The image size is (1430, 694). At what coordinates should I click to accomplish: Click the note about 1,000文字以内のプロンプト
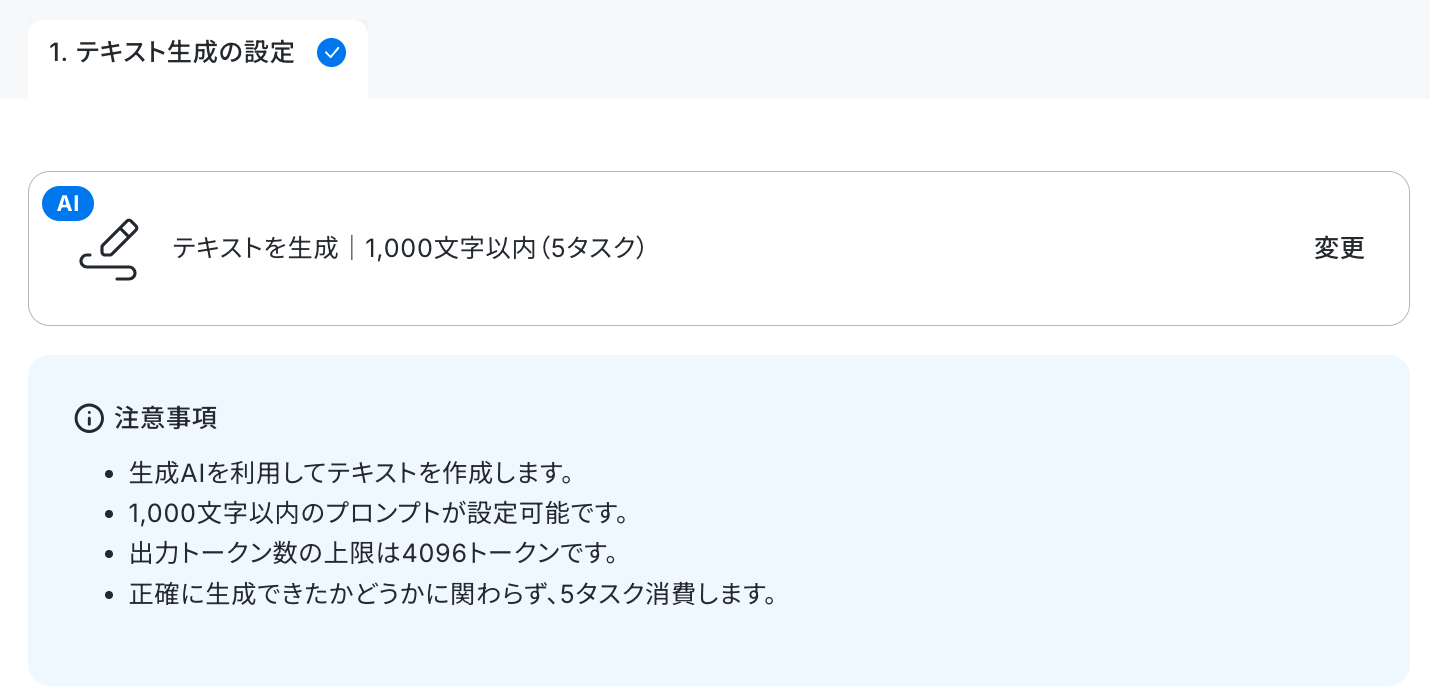pyautogui.click(x=378, y=513)
